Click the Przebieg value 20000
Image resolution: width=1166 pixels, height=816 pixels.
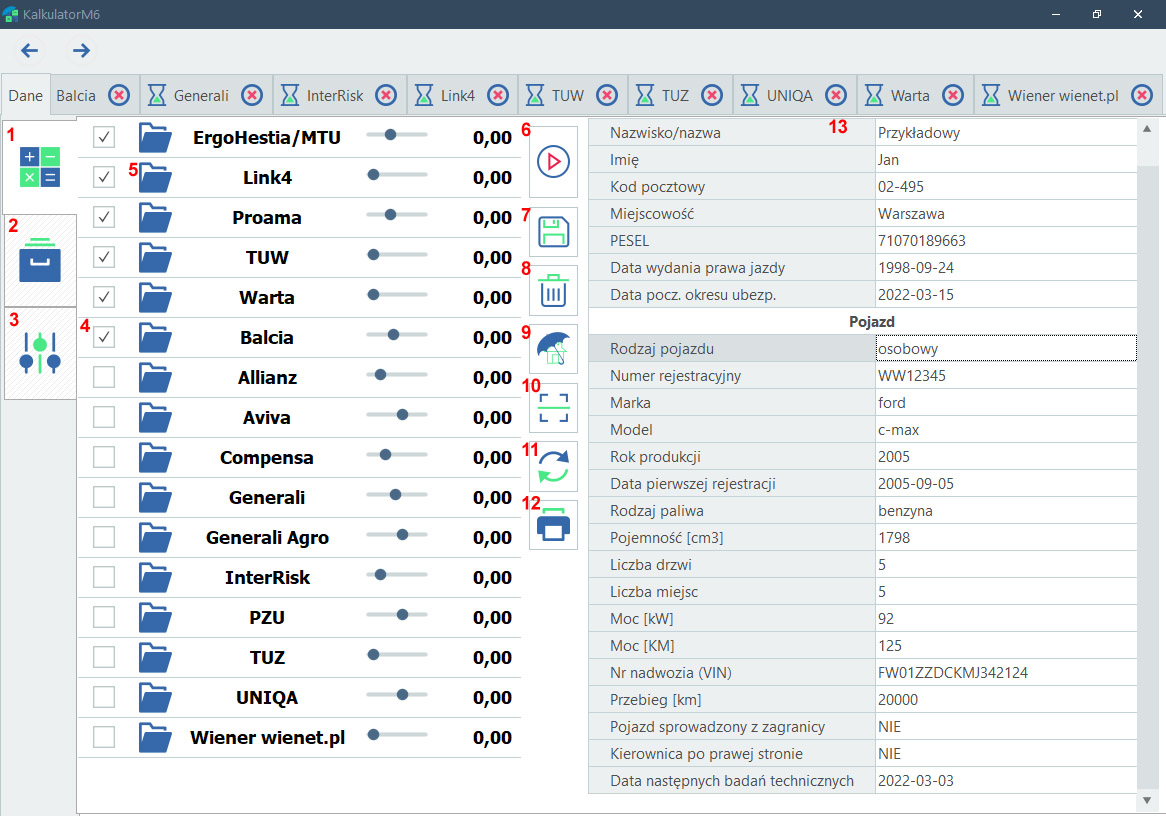pyautogui.click(x=1006, y=700)
